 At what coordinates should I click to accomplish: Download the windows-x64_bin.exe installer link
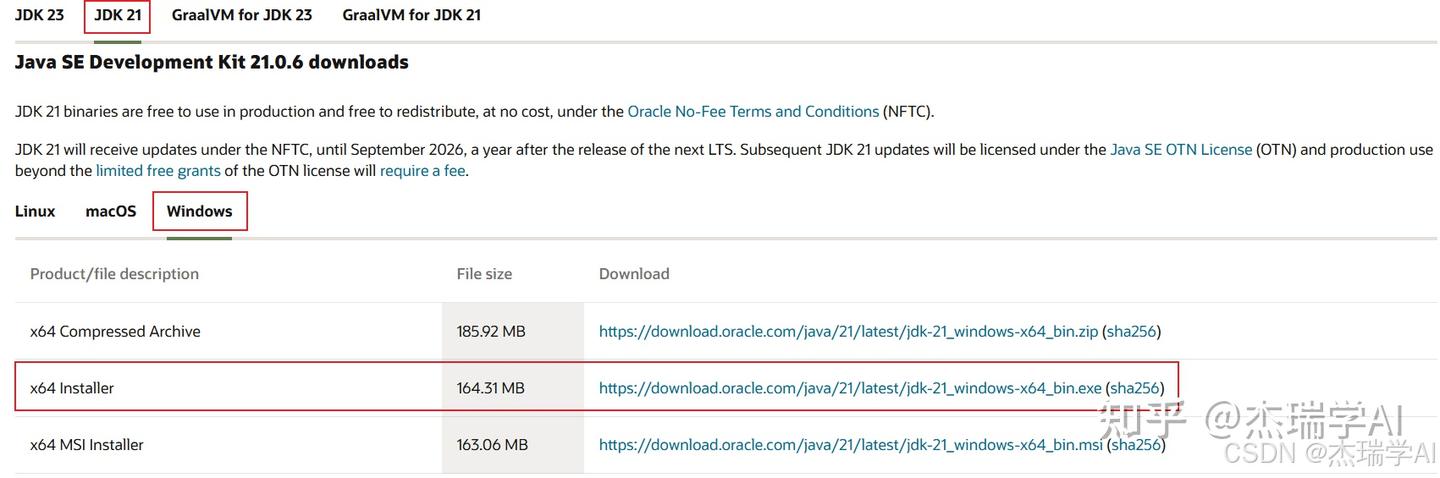850,388
